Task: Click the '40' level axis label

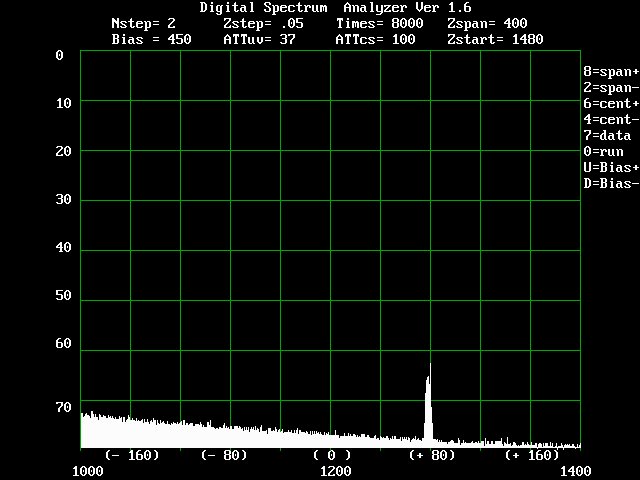Action: point(63,247)
